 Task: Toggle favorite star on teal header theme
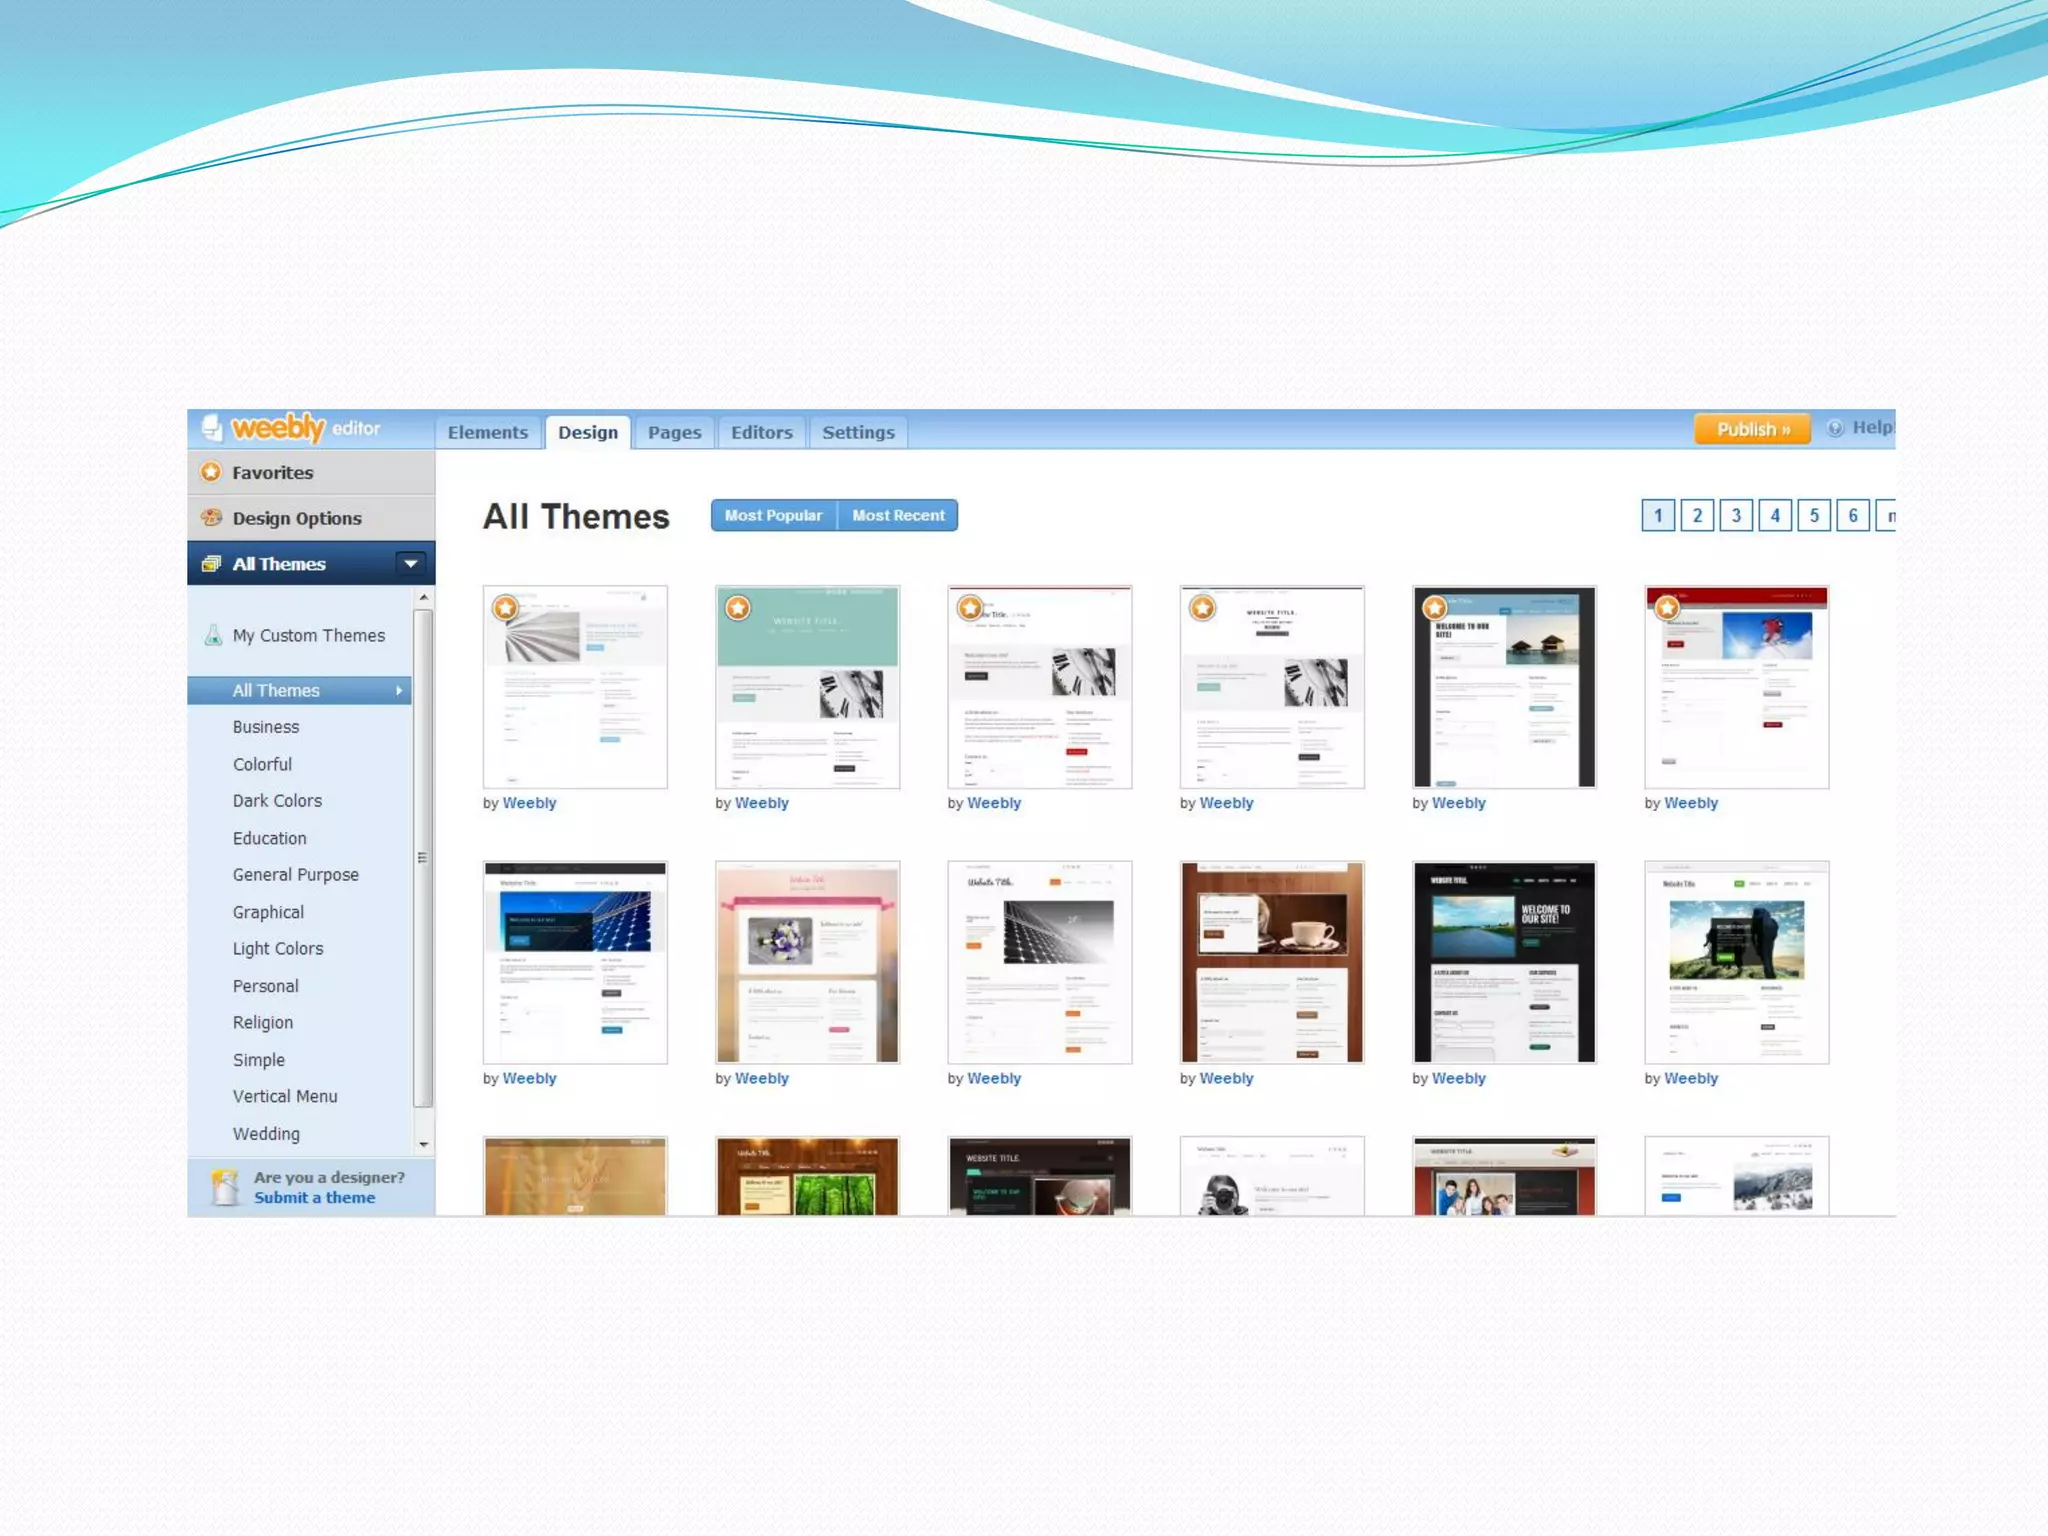(738, 607)
